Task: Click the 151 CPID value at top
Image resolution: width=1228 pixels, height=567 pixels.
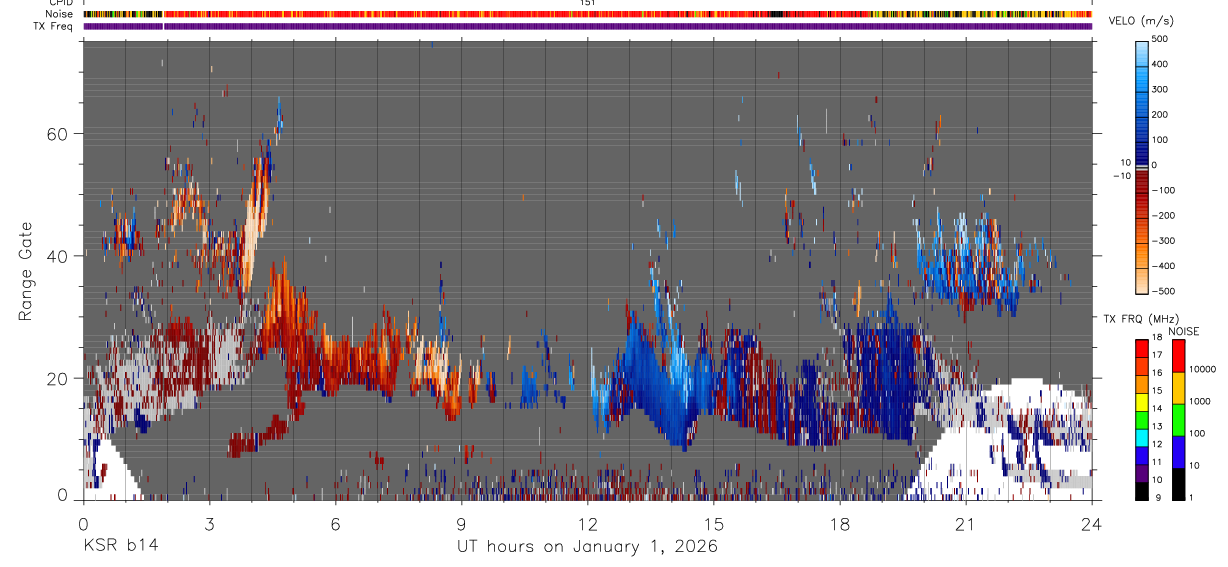Action: 587,3
